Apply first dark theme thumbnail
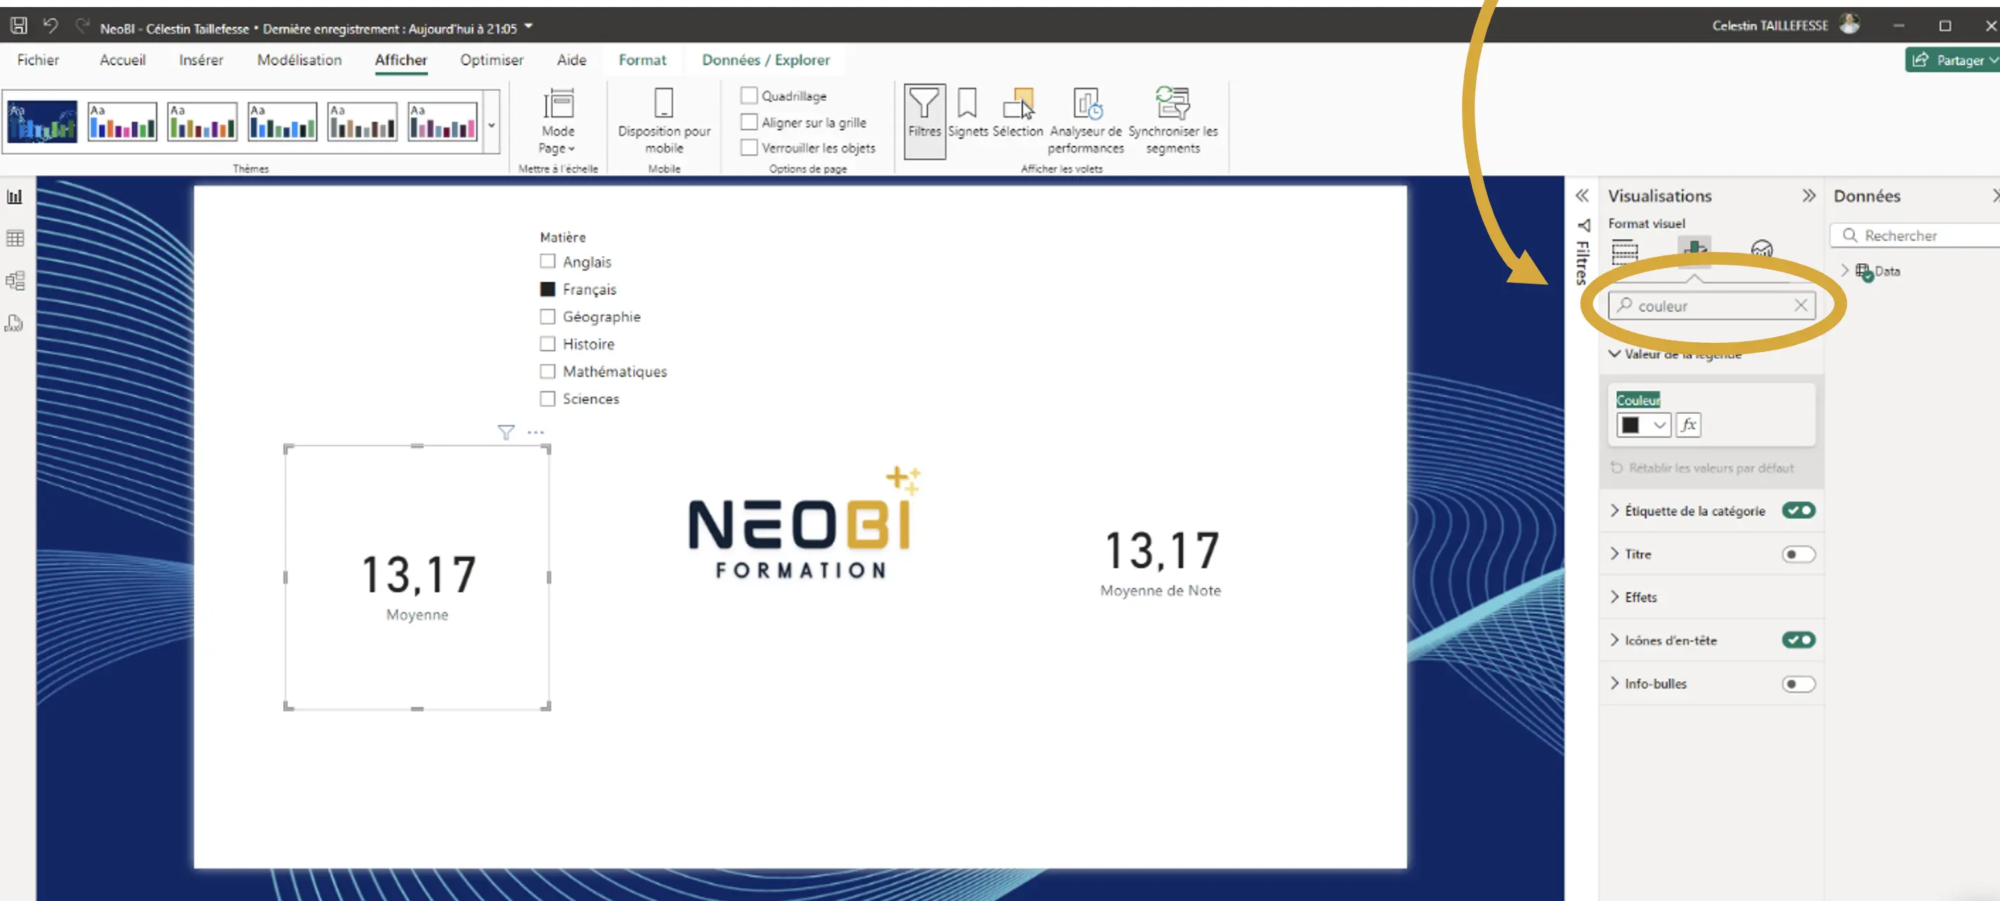The width and height of the screenshot is (2000, 901). click(42, 122)
